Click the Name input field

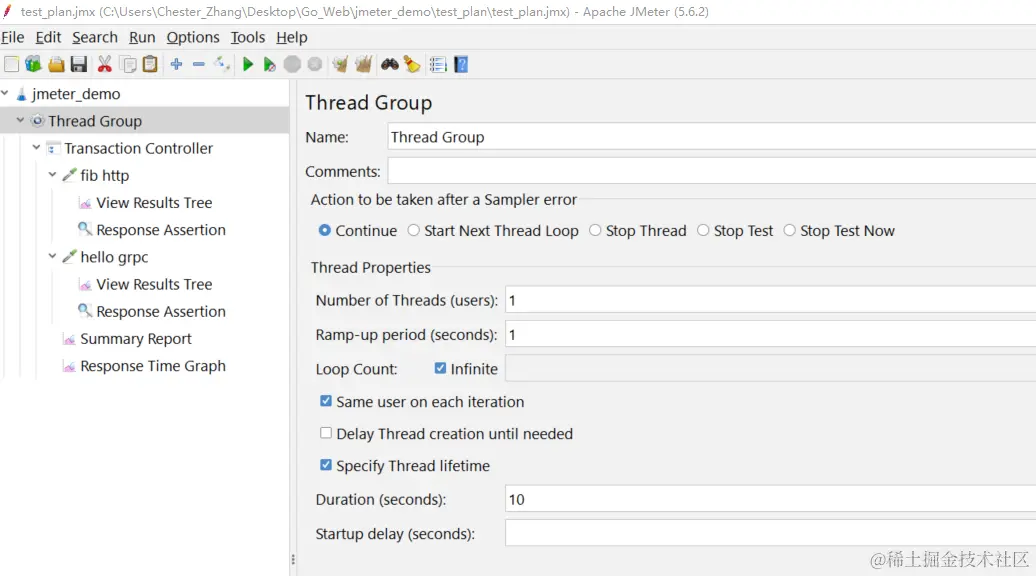[712, 137]
